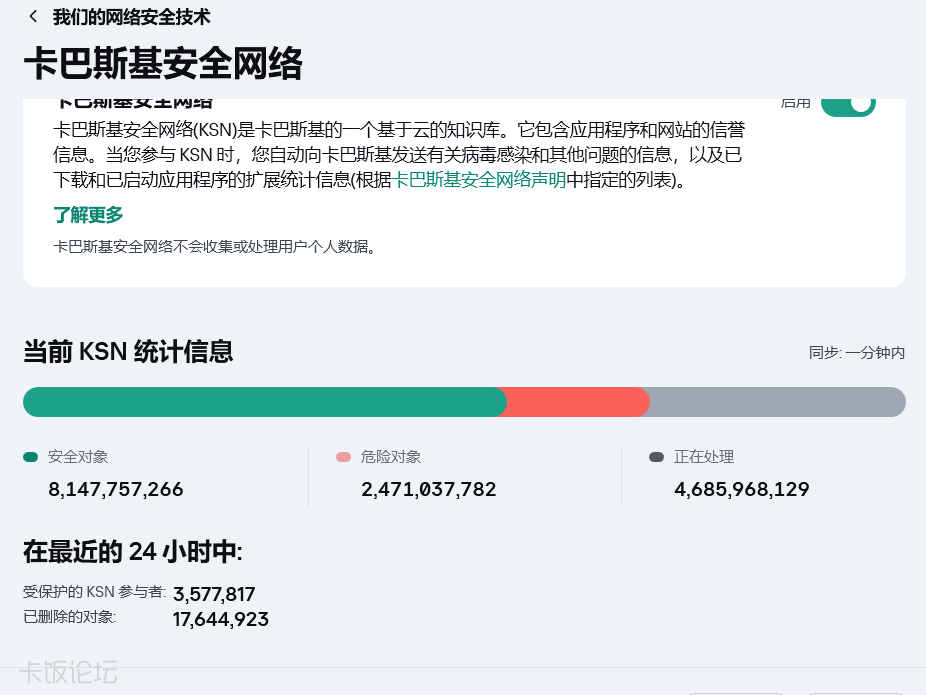Click the 当前 KSN 统计信息 heading
This screenshot has width=926, height=695.
click(x=128, y=352)
